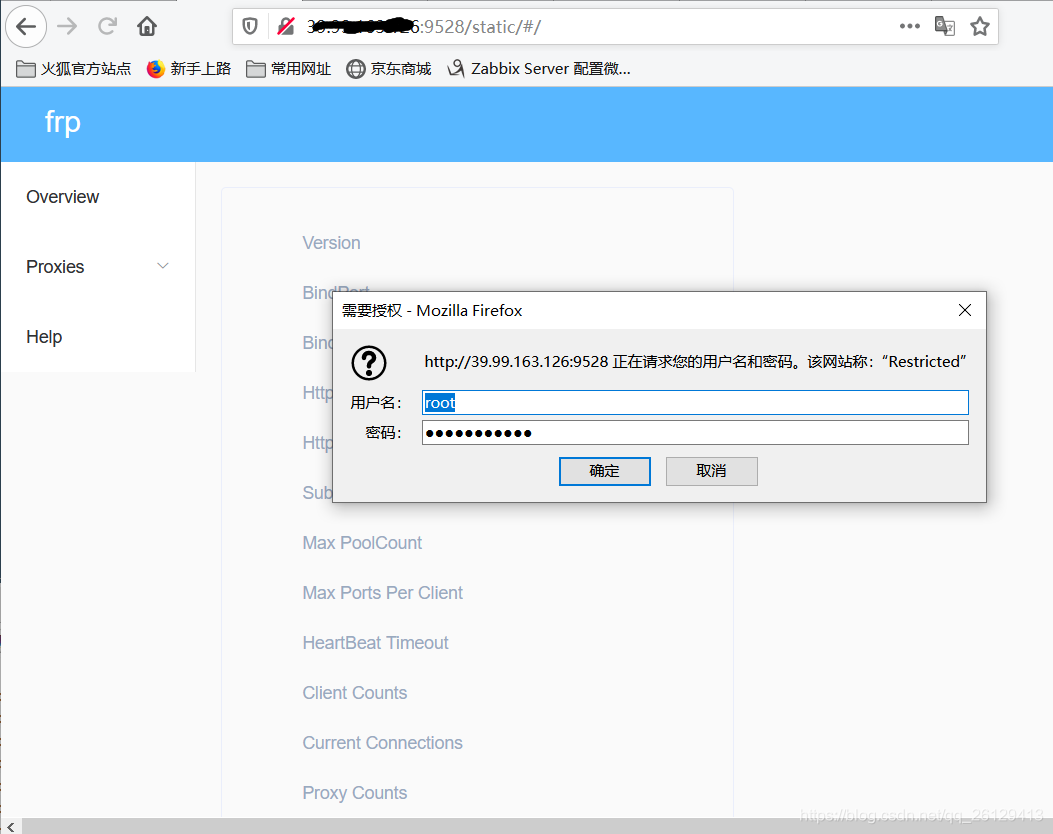1053x834 pixels.
Task: Open the 京东商城 bookmark
Action: click(389, 68)
